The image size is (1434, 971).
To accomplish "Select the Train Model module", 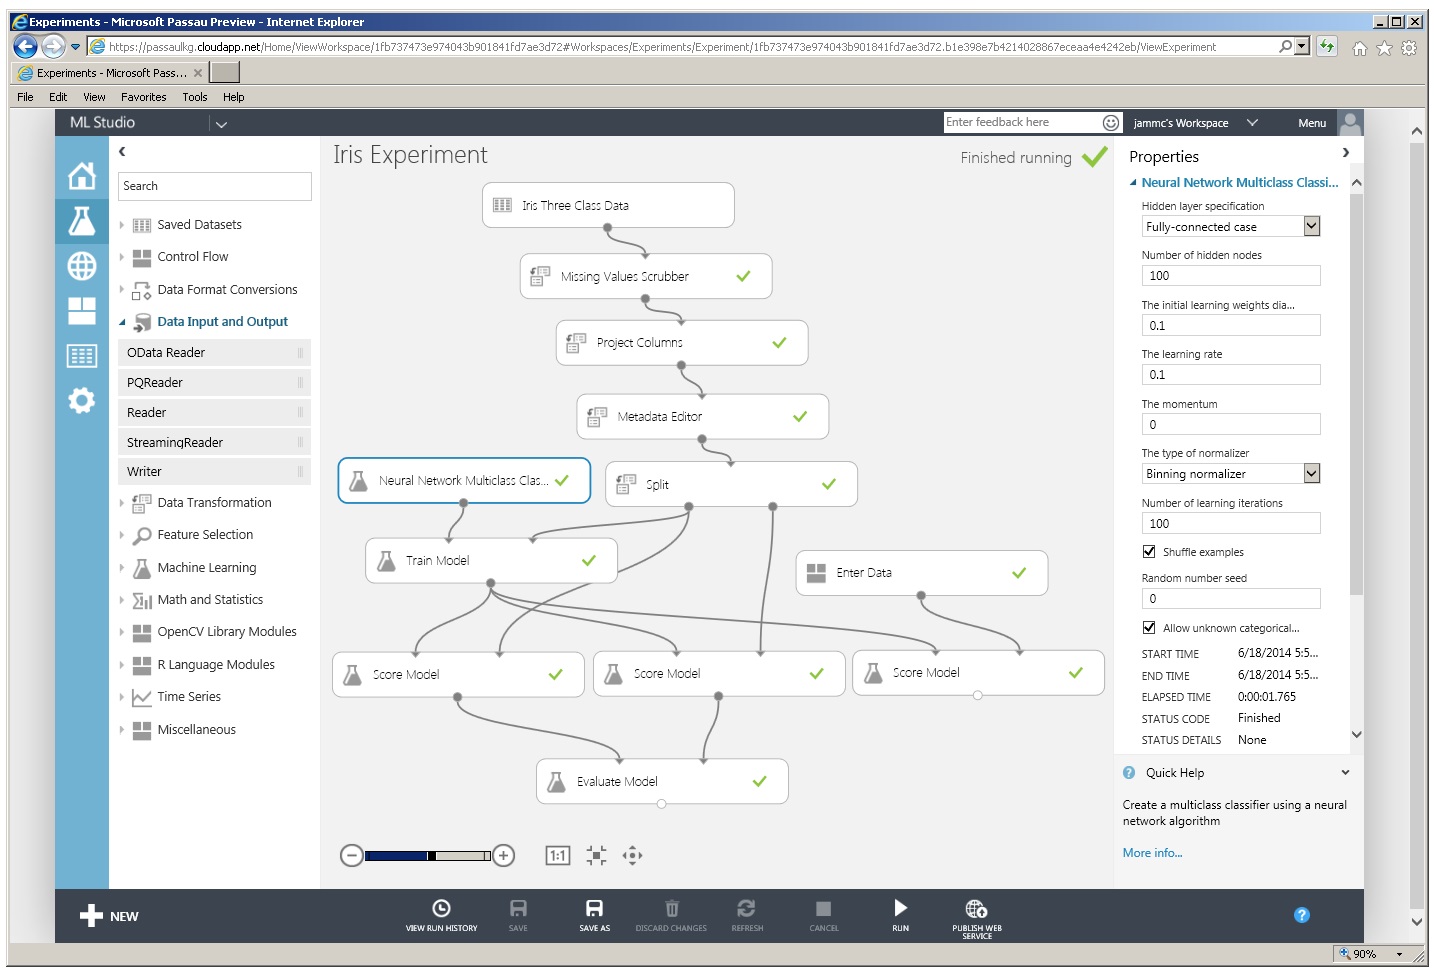I will [491, 561].
